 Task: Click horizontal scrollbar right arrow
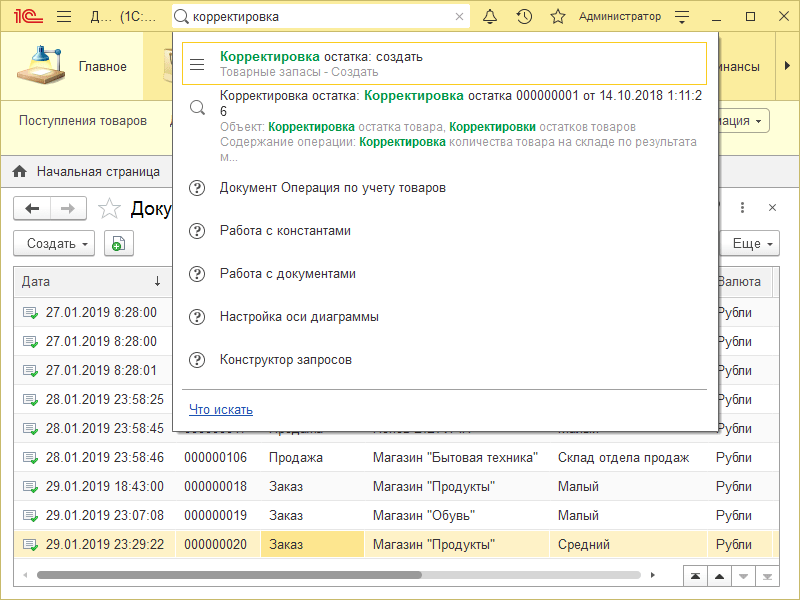(653, 575)
